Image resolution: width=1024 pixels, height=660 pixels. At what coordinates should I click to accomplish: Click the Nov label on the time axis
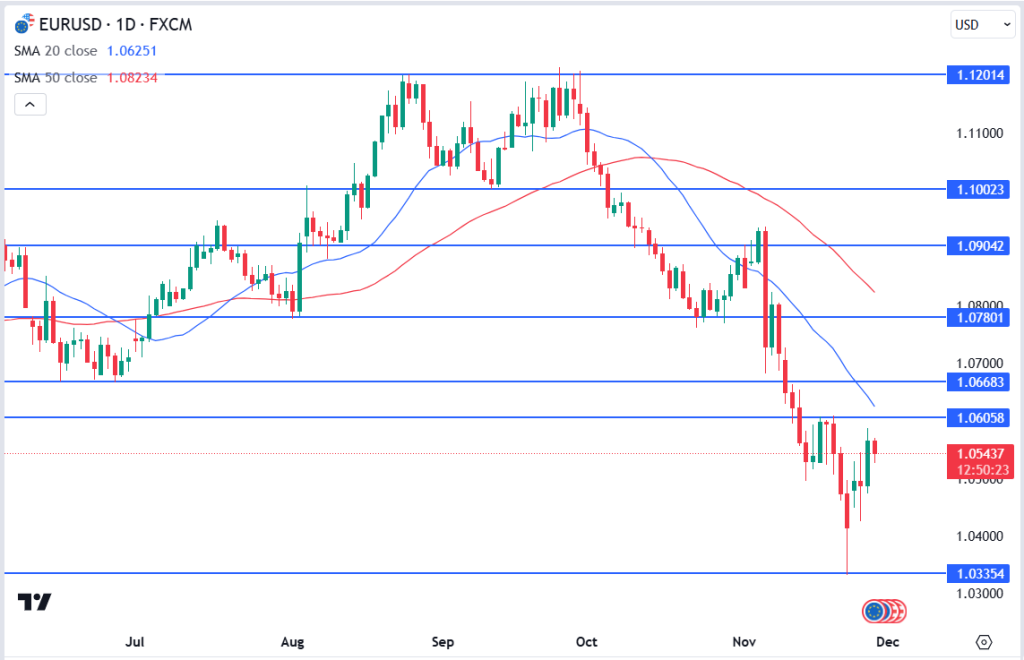(739, 641)
